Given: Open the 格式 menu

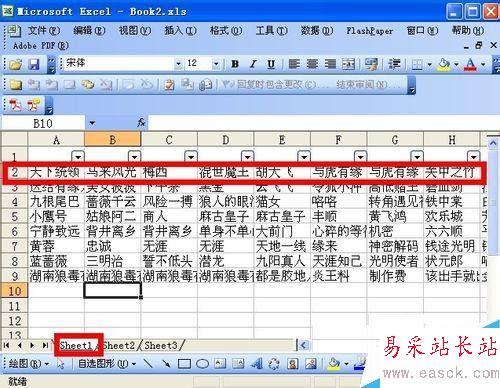Looking at the screenshot, I should click(226, 31).
